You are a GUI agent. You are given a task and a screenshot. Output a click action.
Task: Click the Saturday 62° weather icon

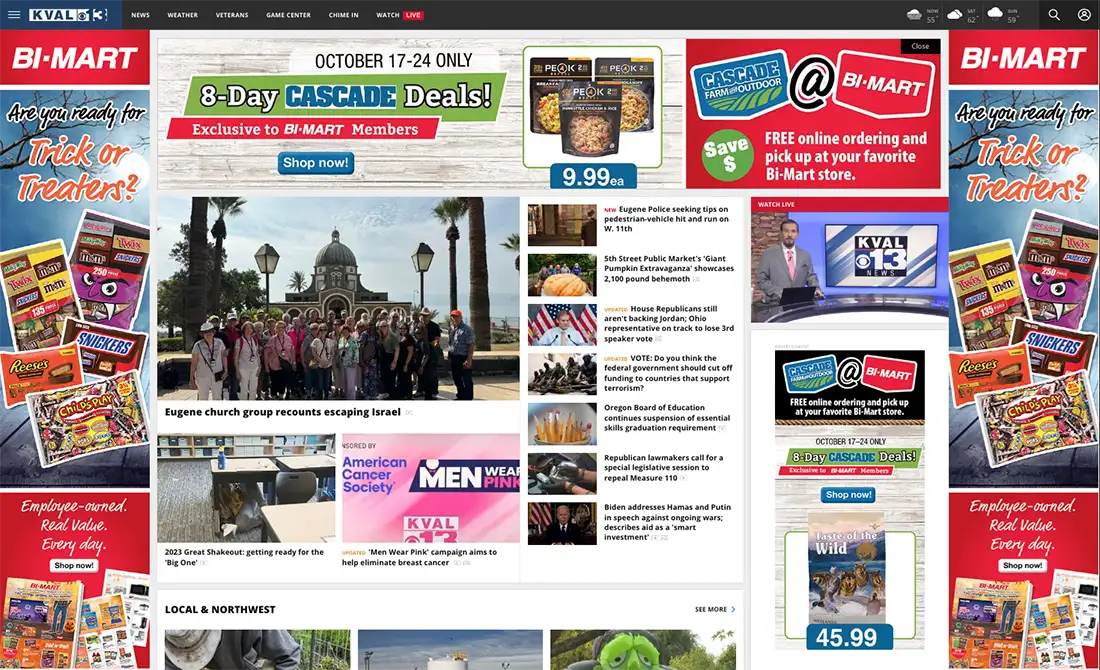(x=954, y=14)
